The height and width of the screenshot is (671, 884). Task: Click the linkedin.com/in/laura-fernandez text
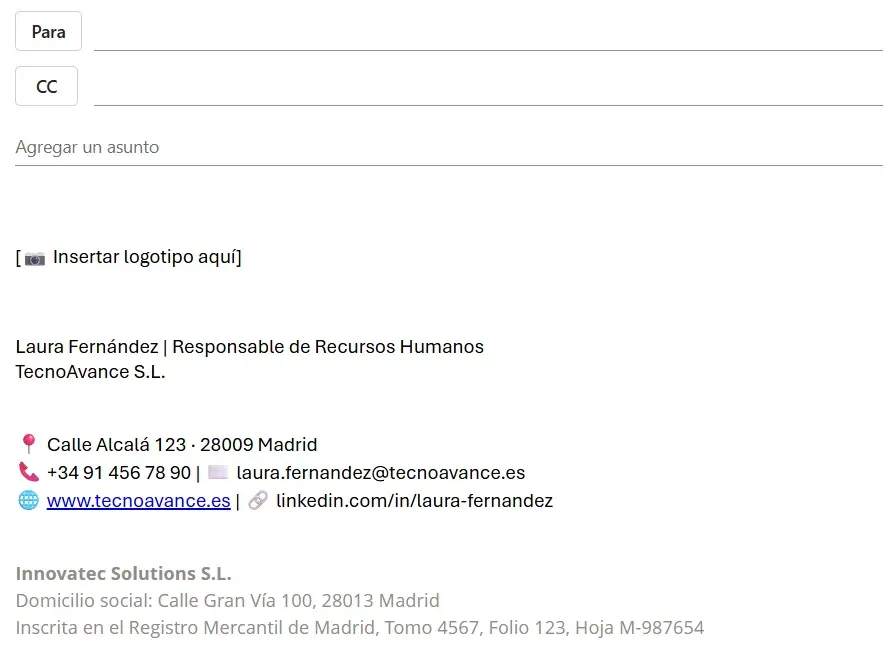414,500
